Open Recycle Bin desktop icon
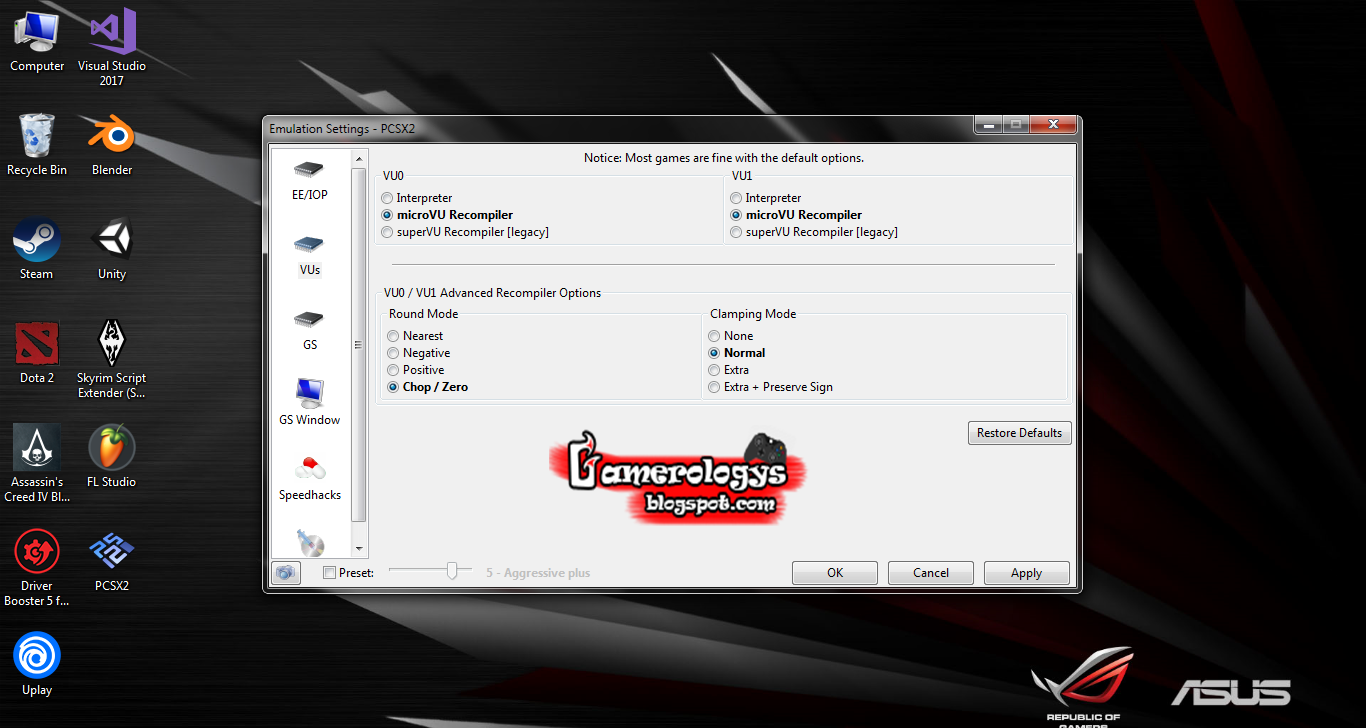 (37, 145)
